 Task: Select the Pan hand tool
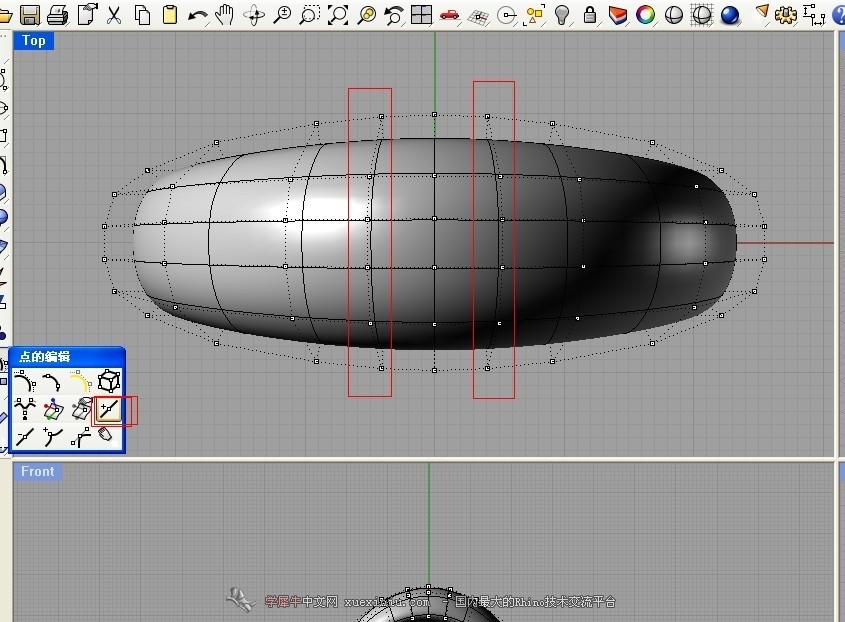click(x=225, y=15)
